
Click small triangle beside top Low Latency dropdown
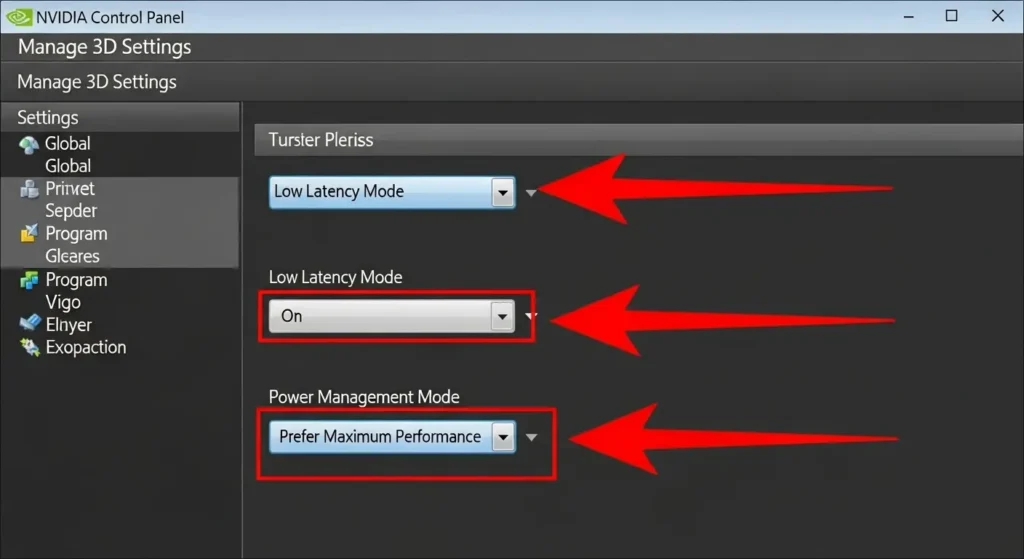pyautogui.click(x=531, y=193)
